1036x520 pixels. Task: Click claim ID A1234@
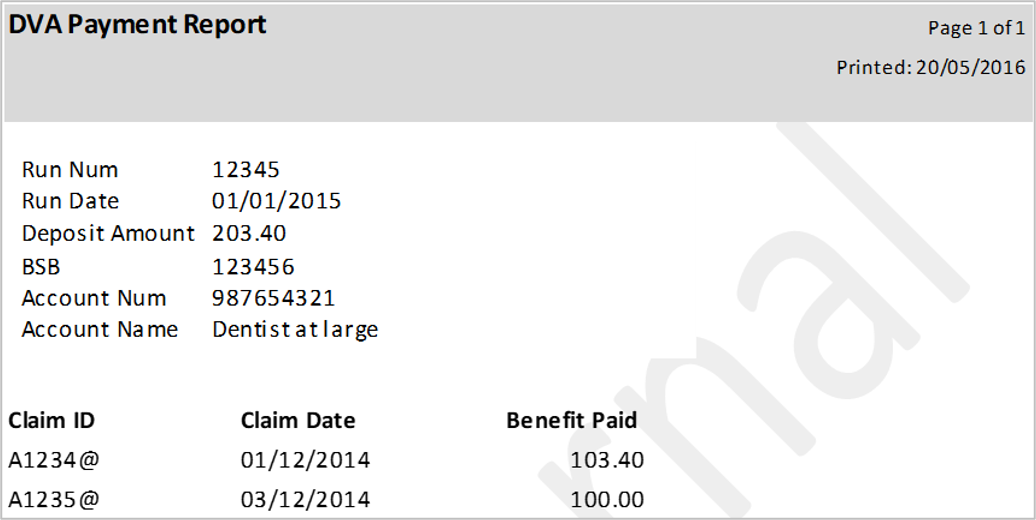click(x=54, y=460)
